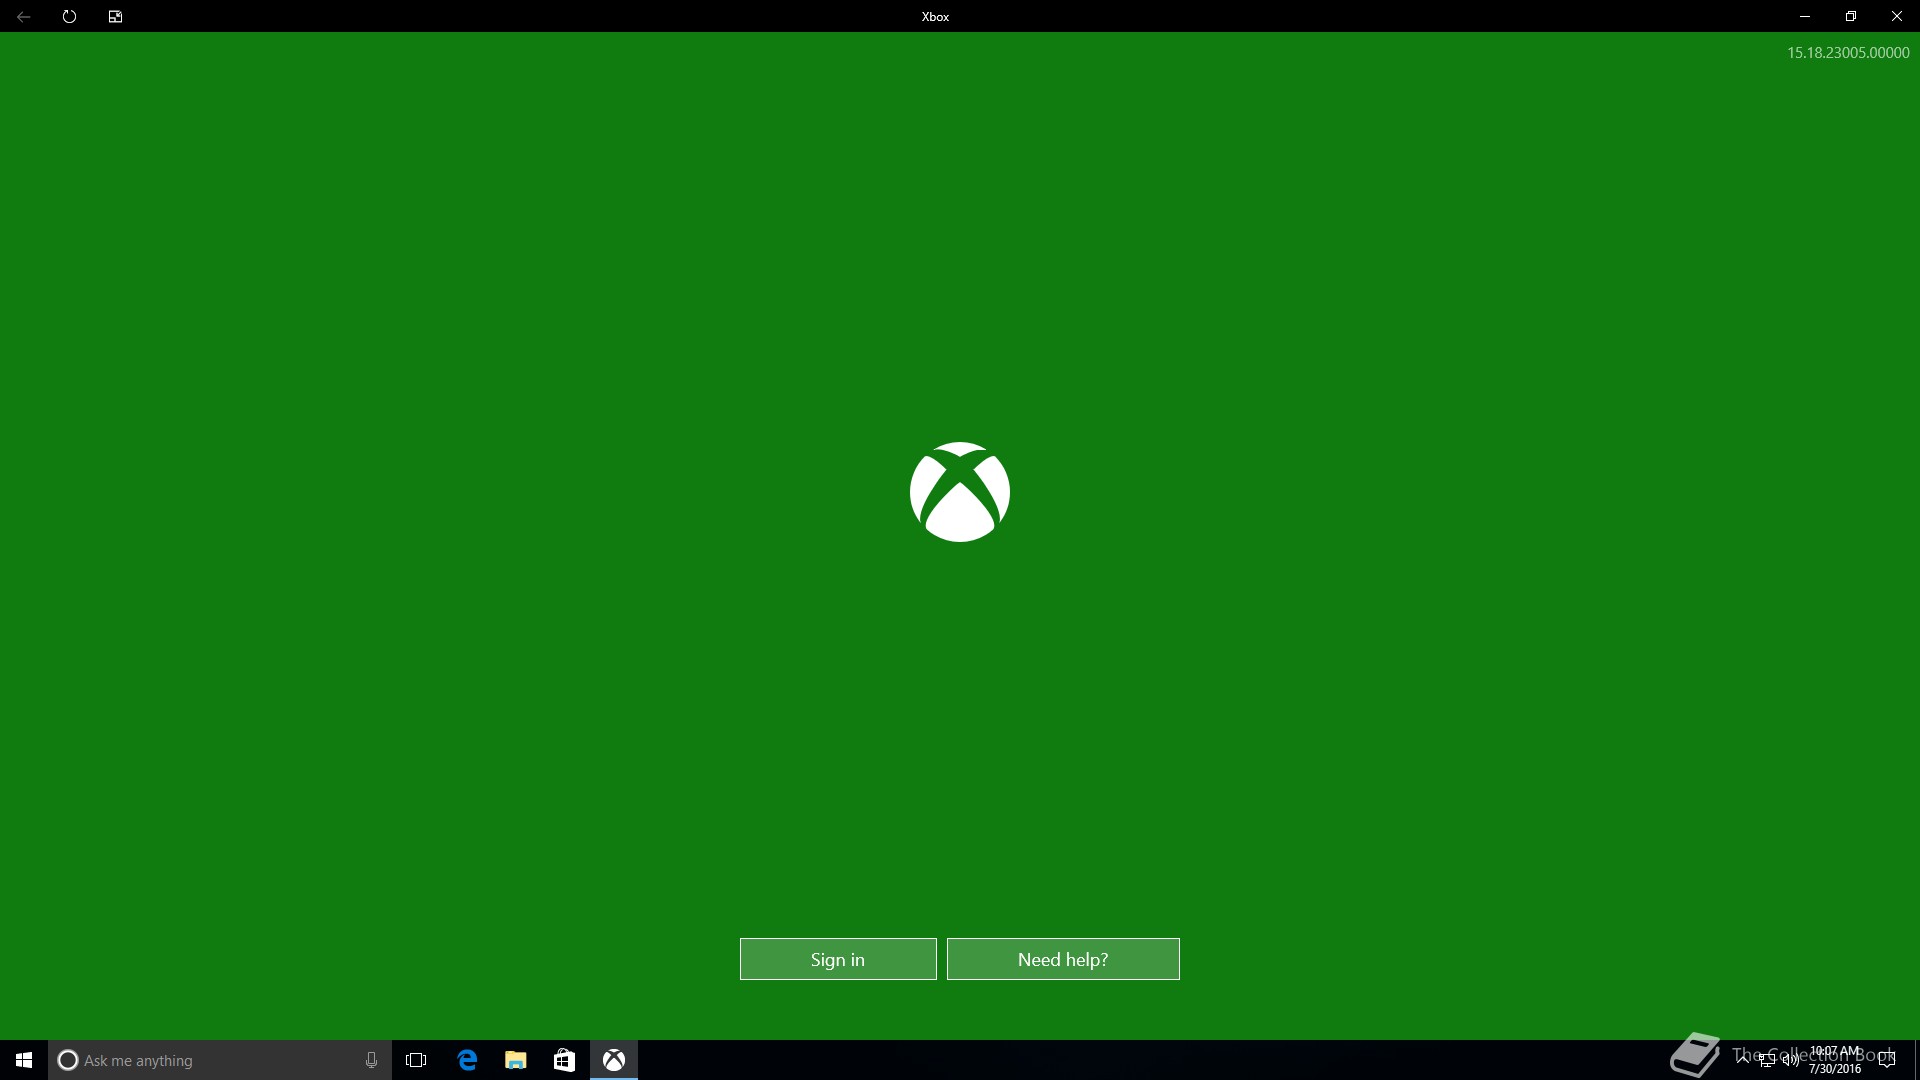Click the Cortana circle icon in search box
Viewport: 1920px width, 1080px height.
(x=68, y=1060)
